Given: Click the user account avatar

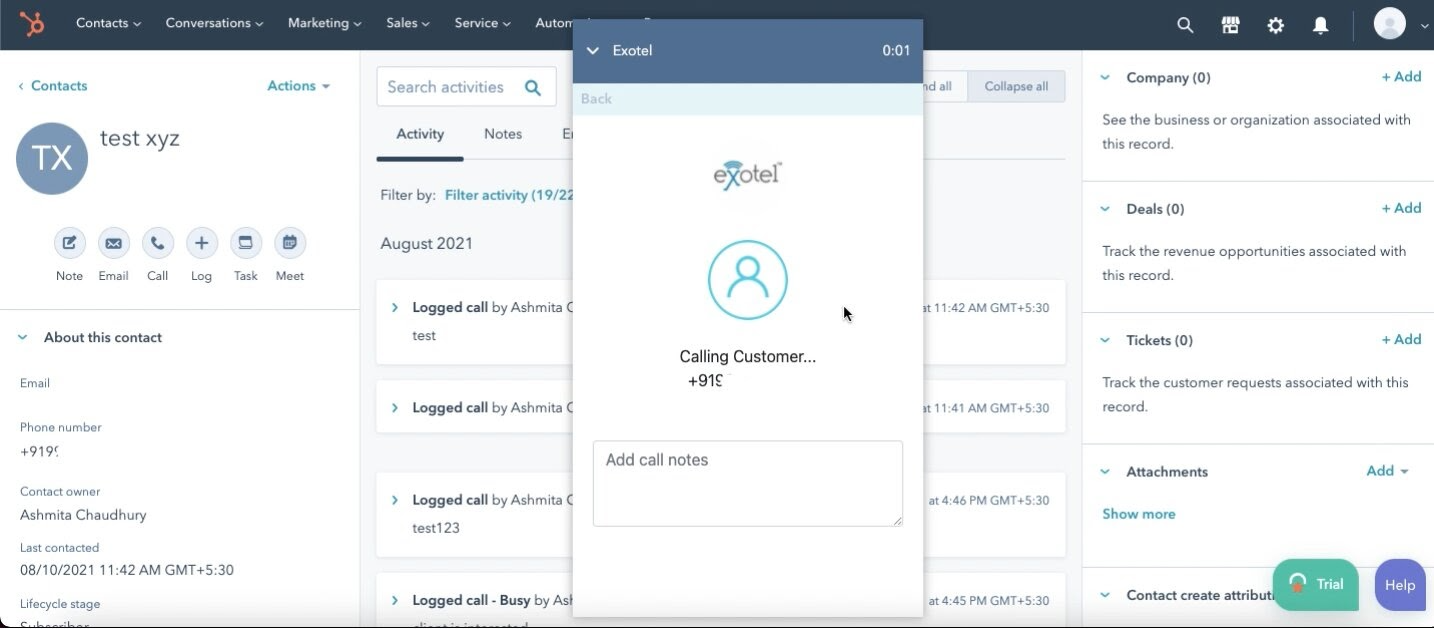Looking at the screenshot, I should click(x=1390, y=24).
